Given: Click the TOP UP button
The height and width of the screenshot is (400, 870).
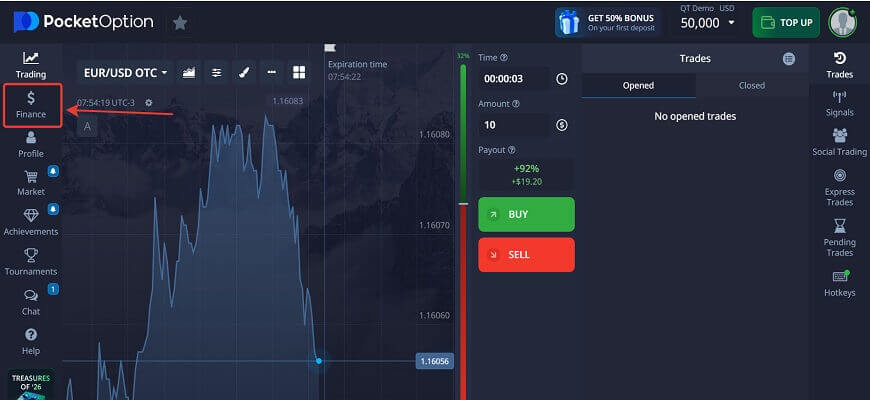Looking at the screenshot, I should click(786, 23).
